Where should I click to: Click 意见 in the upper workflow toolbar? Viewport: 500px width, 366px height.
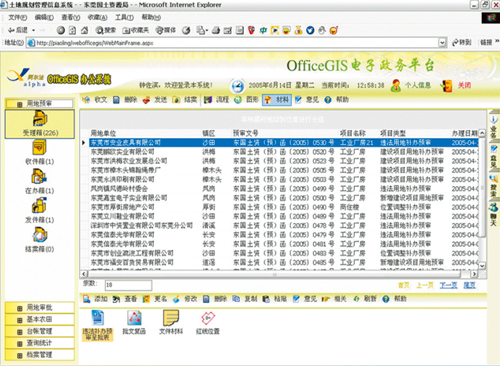coord(307,100)
